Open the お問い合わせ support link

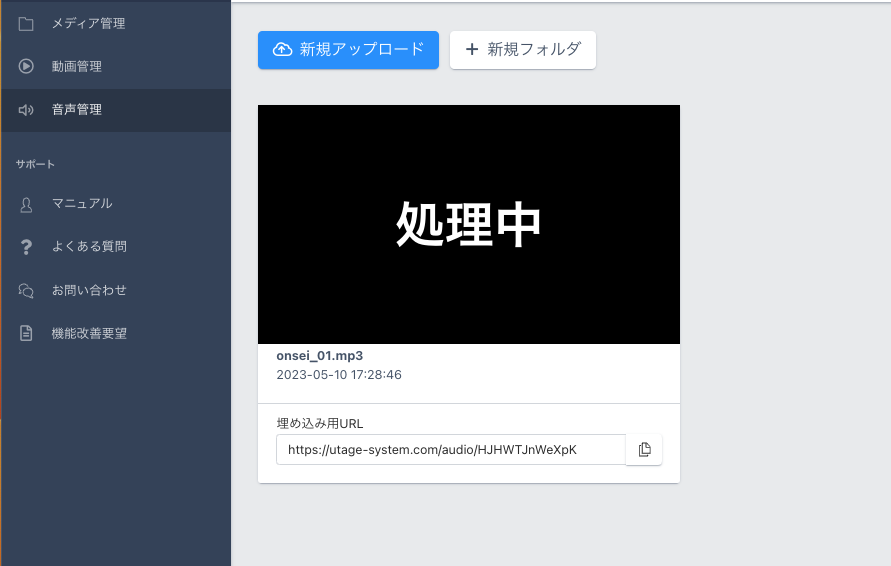pos(89,291)
